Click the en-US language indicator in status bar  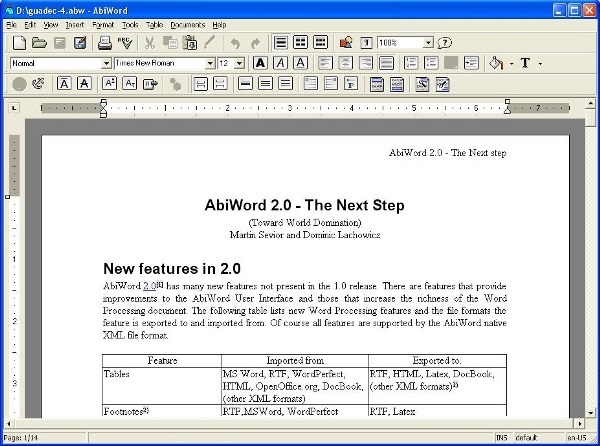(577, 438)
